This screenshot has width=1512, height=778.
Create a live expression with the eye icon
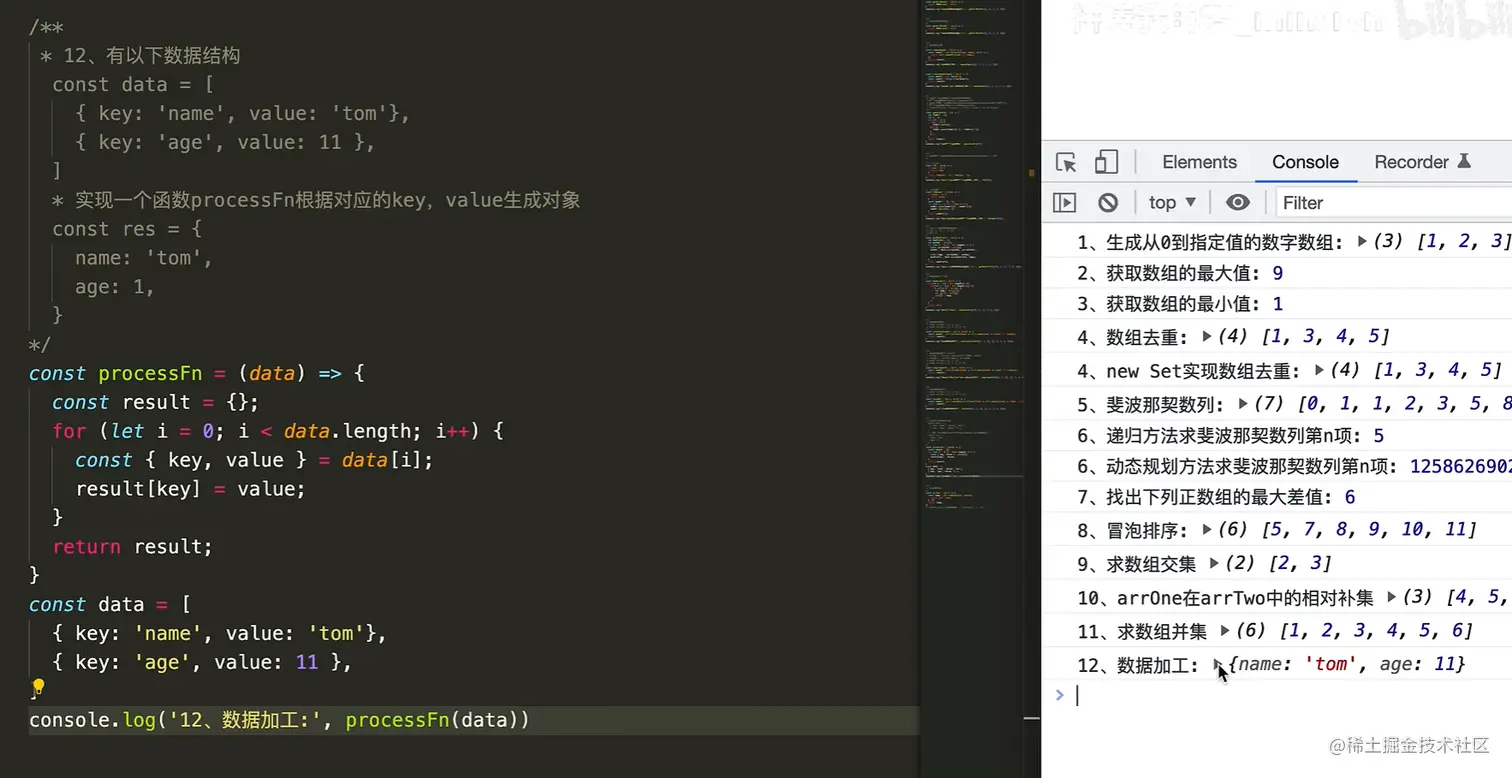point(1238,202)
